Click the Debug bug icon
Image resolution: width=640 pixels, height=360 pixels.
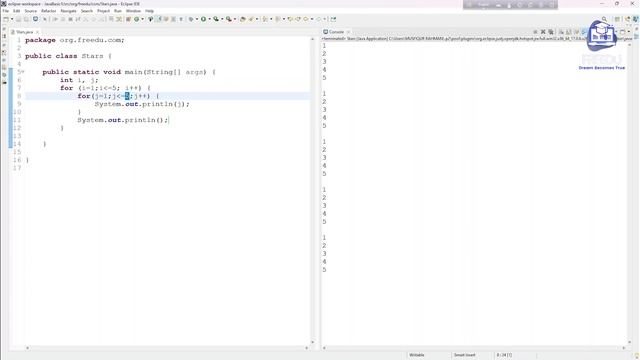click(191, 19)
